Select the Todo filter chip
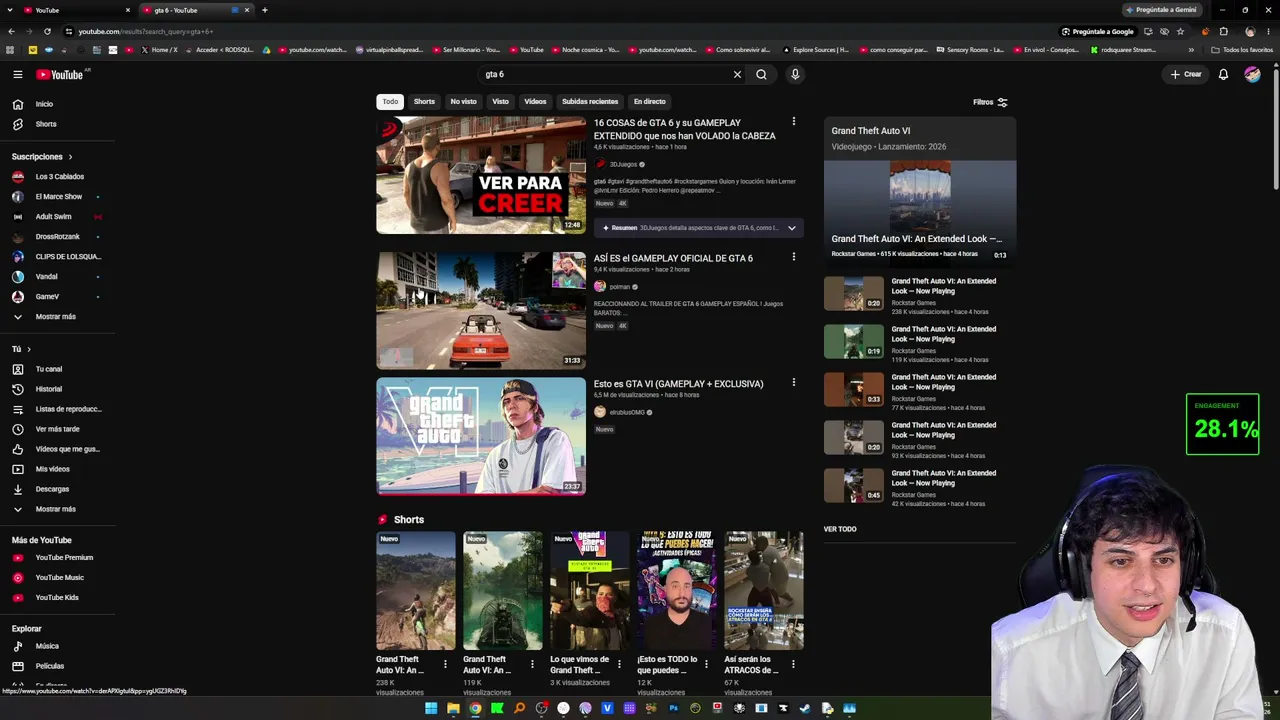Image resolution: width=1280 pixels, height=720 pixels. click(390, 101)
